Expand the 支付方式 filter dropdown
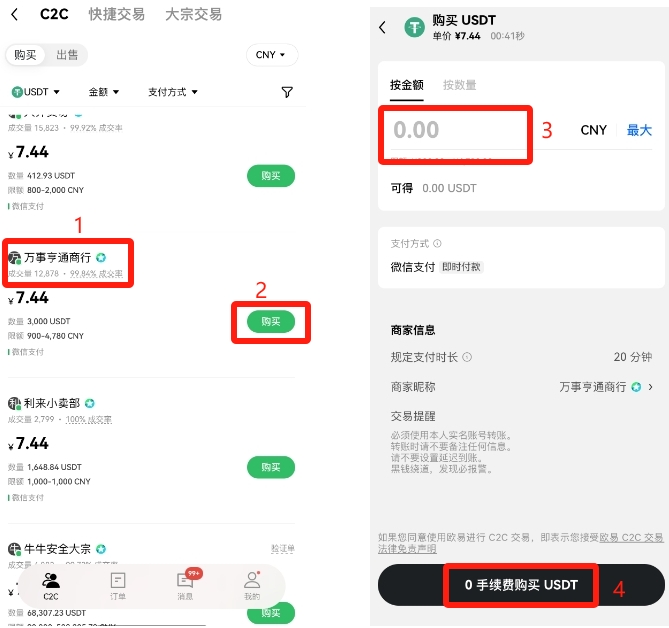The image size is (669, 628). pyautogui.click(x=173, y=92)
